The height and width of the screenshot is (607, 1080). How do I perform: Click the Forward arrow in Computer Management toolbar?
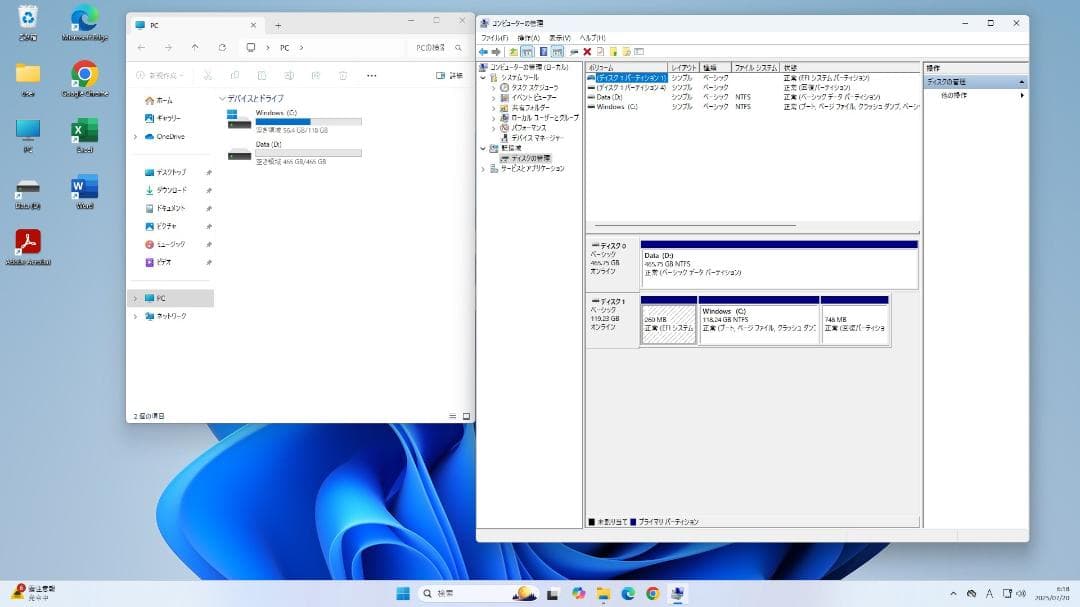[x=497, y=51]
